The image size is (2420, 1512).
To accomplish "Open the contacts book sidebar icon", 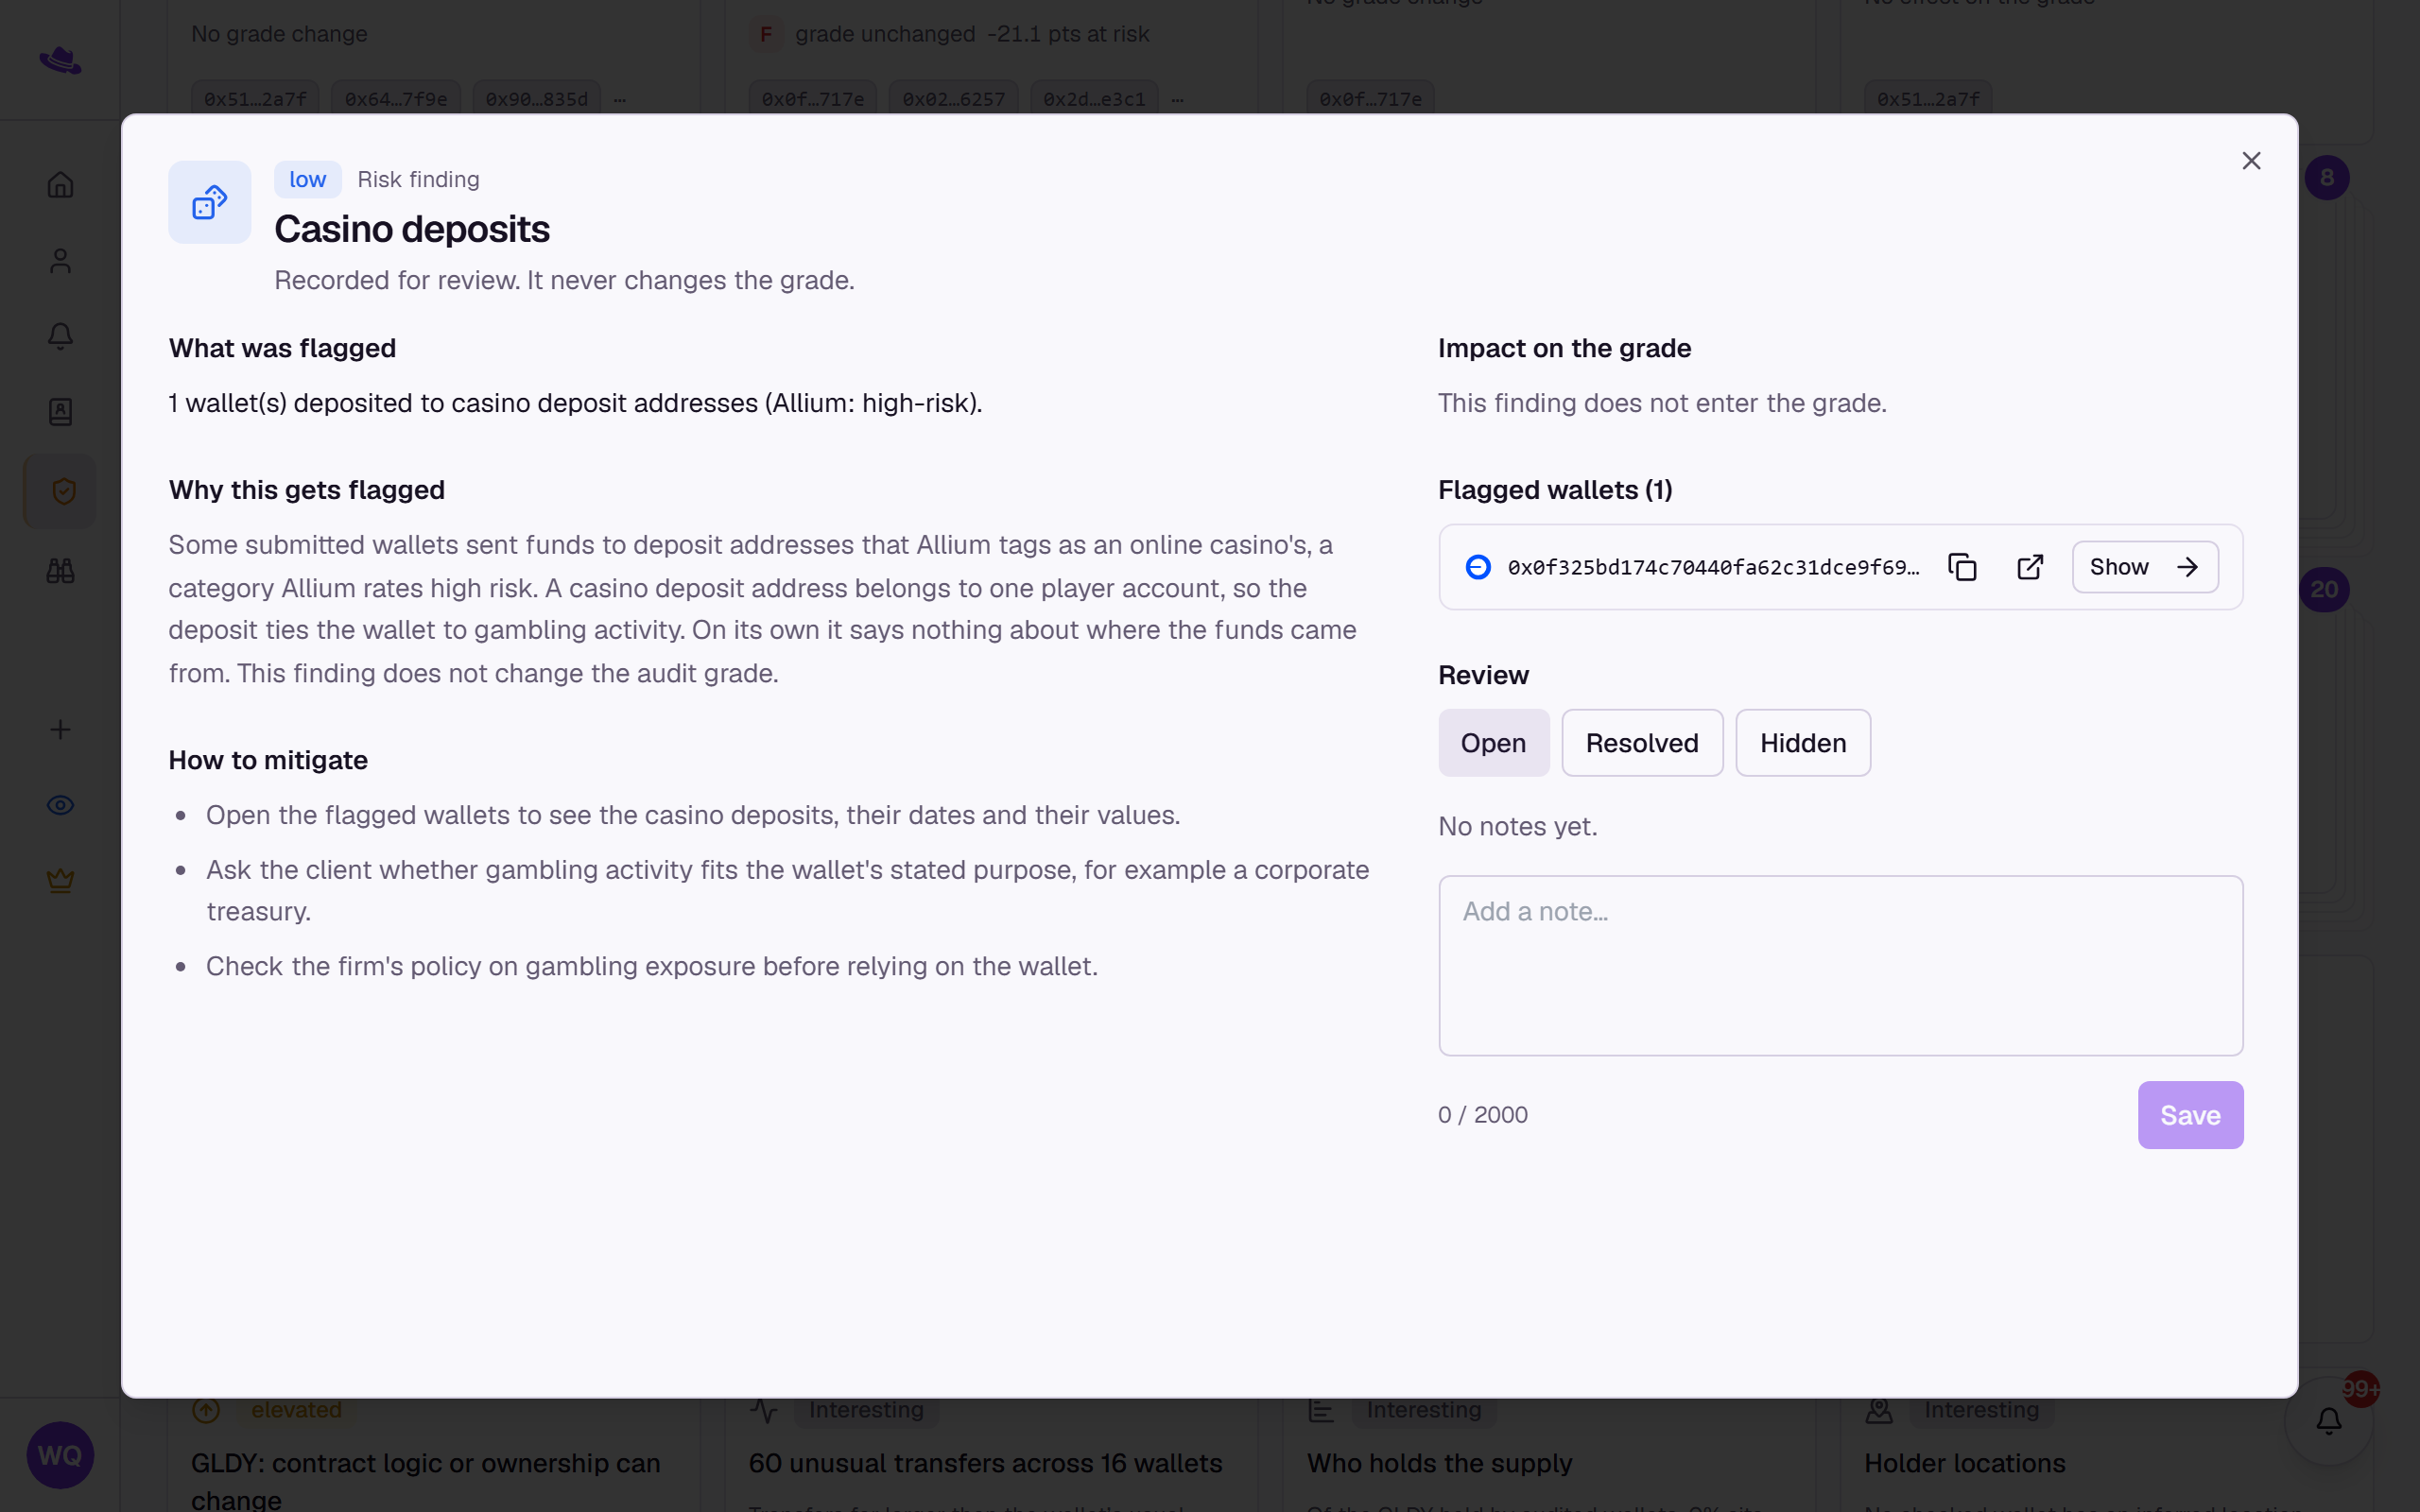I will (61, 412).
